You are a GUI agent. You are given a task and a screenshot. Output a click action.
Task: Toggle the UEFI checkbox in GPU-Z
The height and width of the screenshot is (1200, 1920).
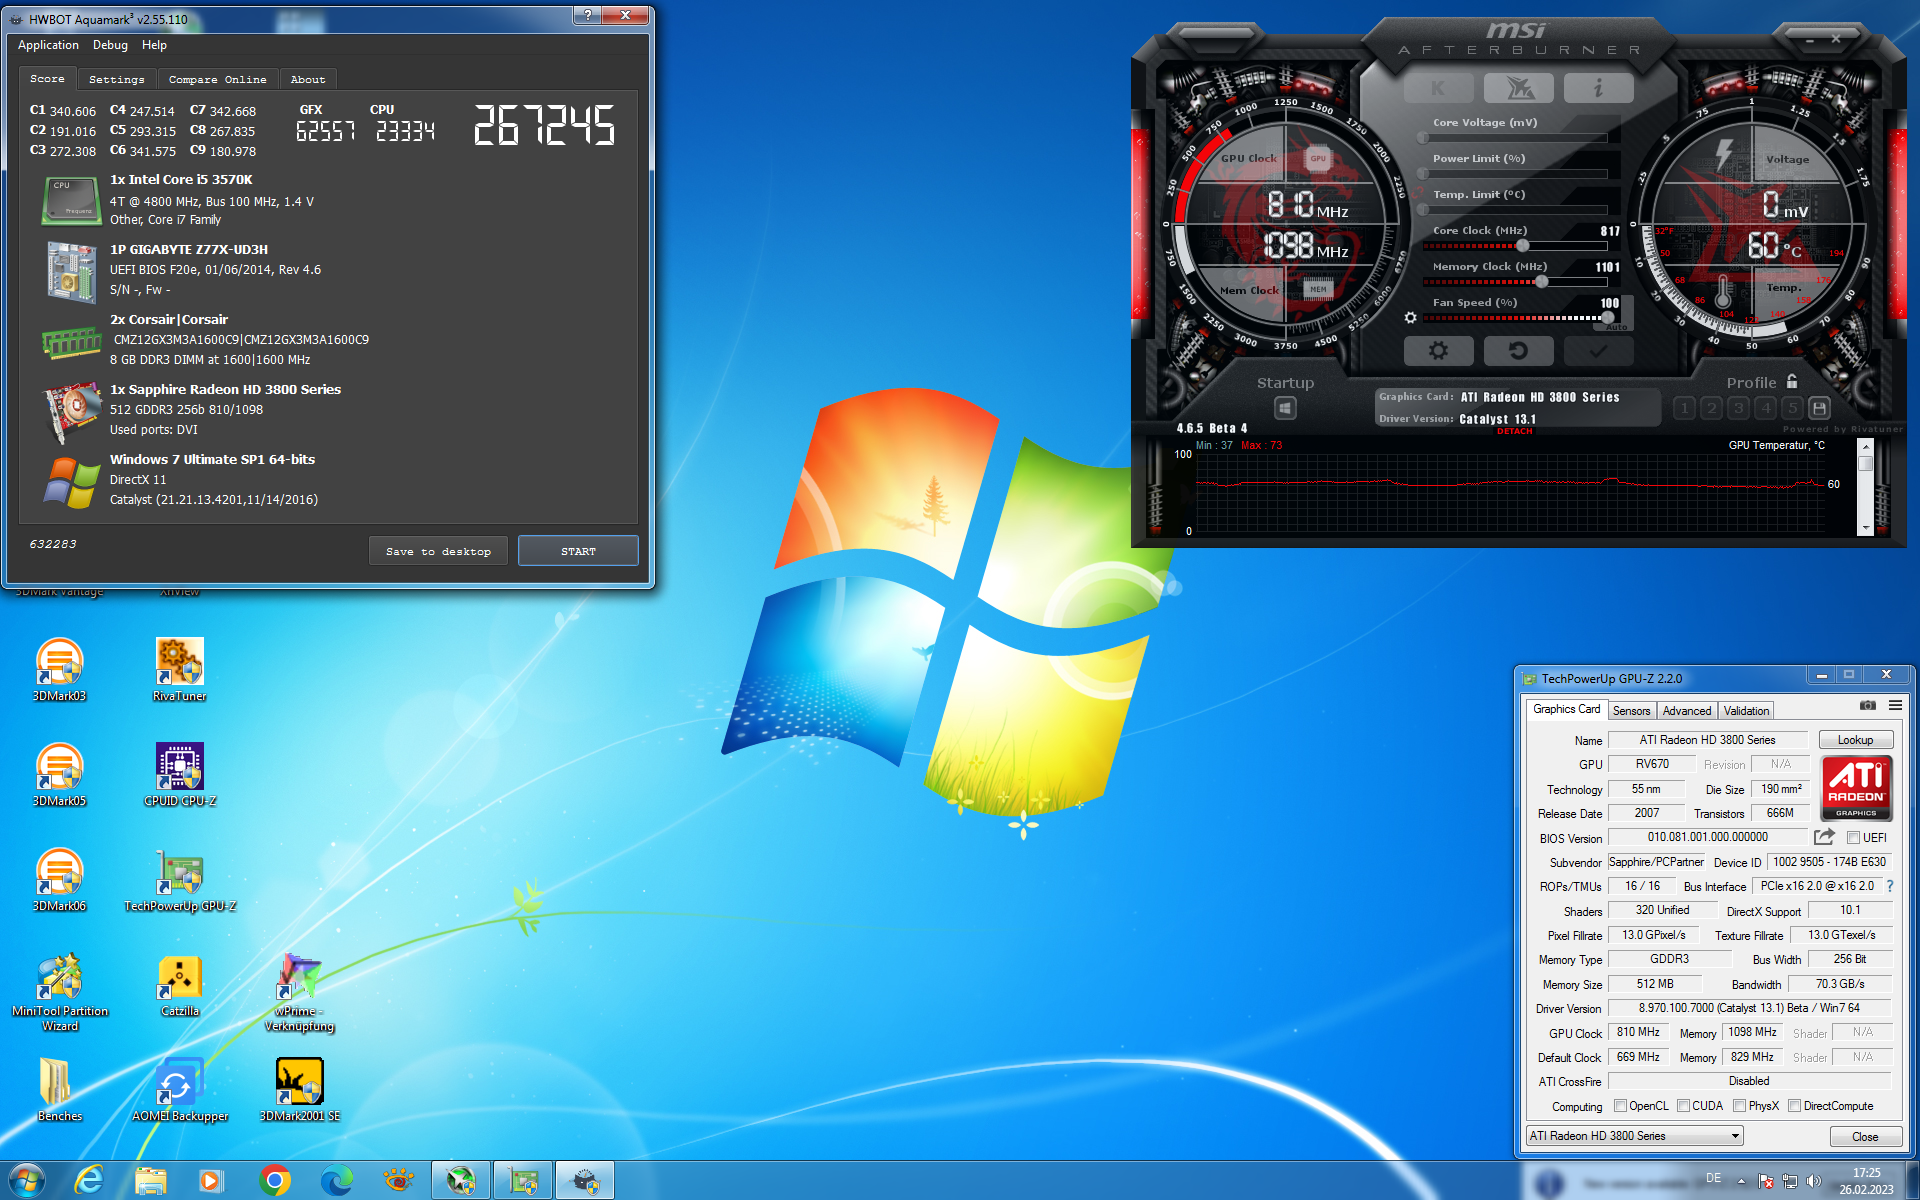pyautogui.click(x=1853, y=838)
